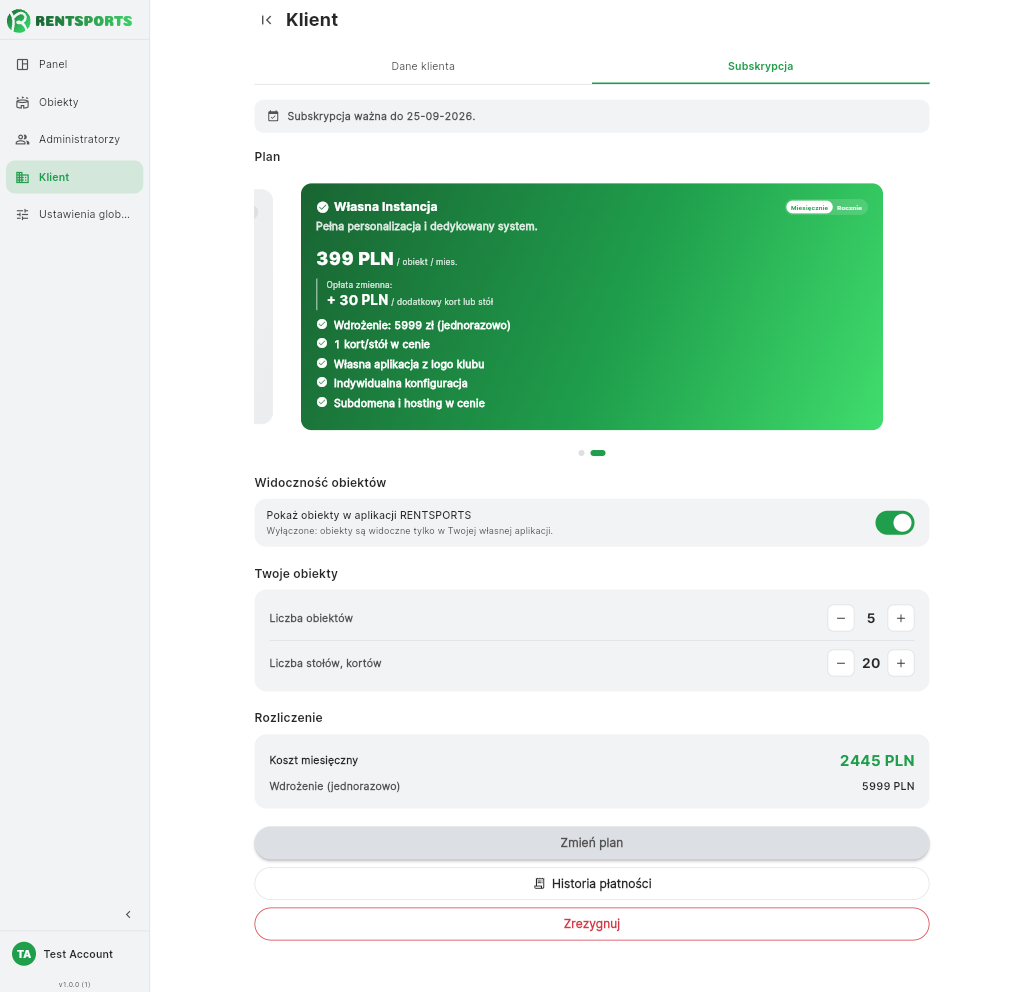Click the first carousel page dot
This screenshot has width=1034, height=992.
tap(581, 453)
